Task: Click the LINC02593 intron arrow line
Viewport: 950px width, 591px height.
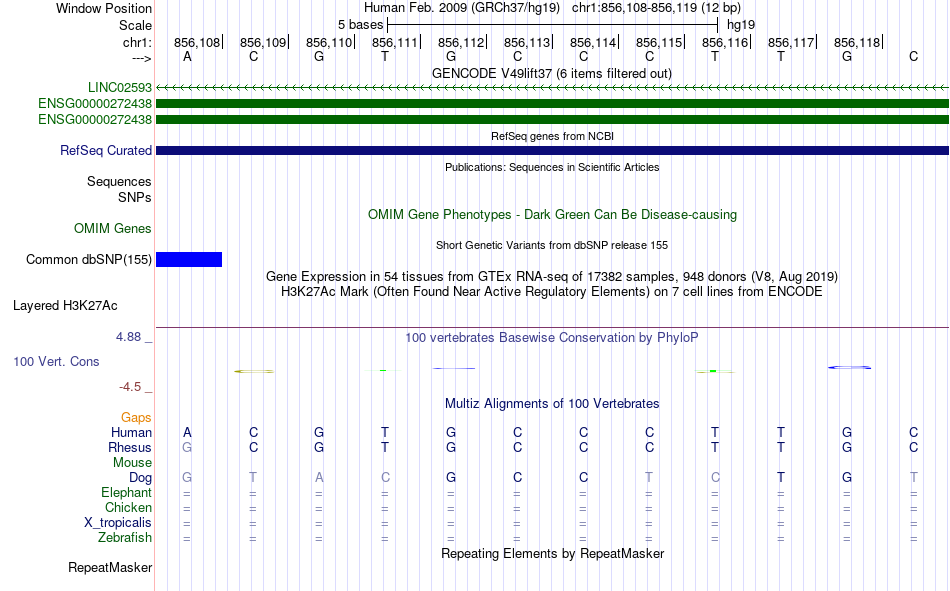Action: pyautogui.click(x=552, y=88)
